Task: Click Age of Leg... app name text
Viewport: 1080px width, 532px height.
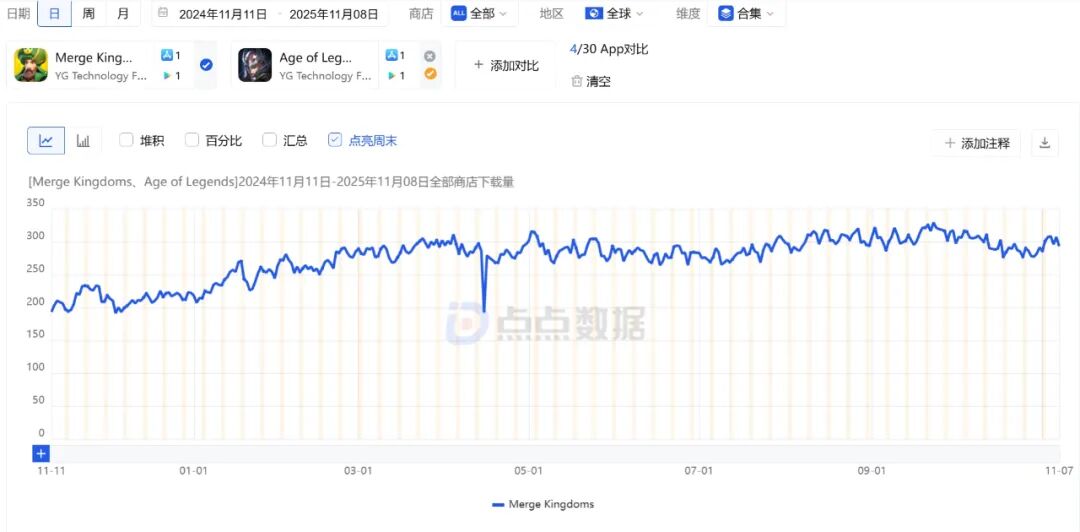Action: click(x=316, y=58)
